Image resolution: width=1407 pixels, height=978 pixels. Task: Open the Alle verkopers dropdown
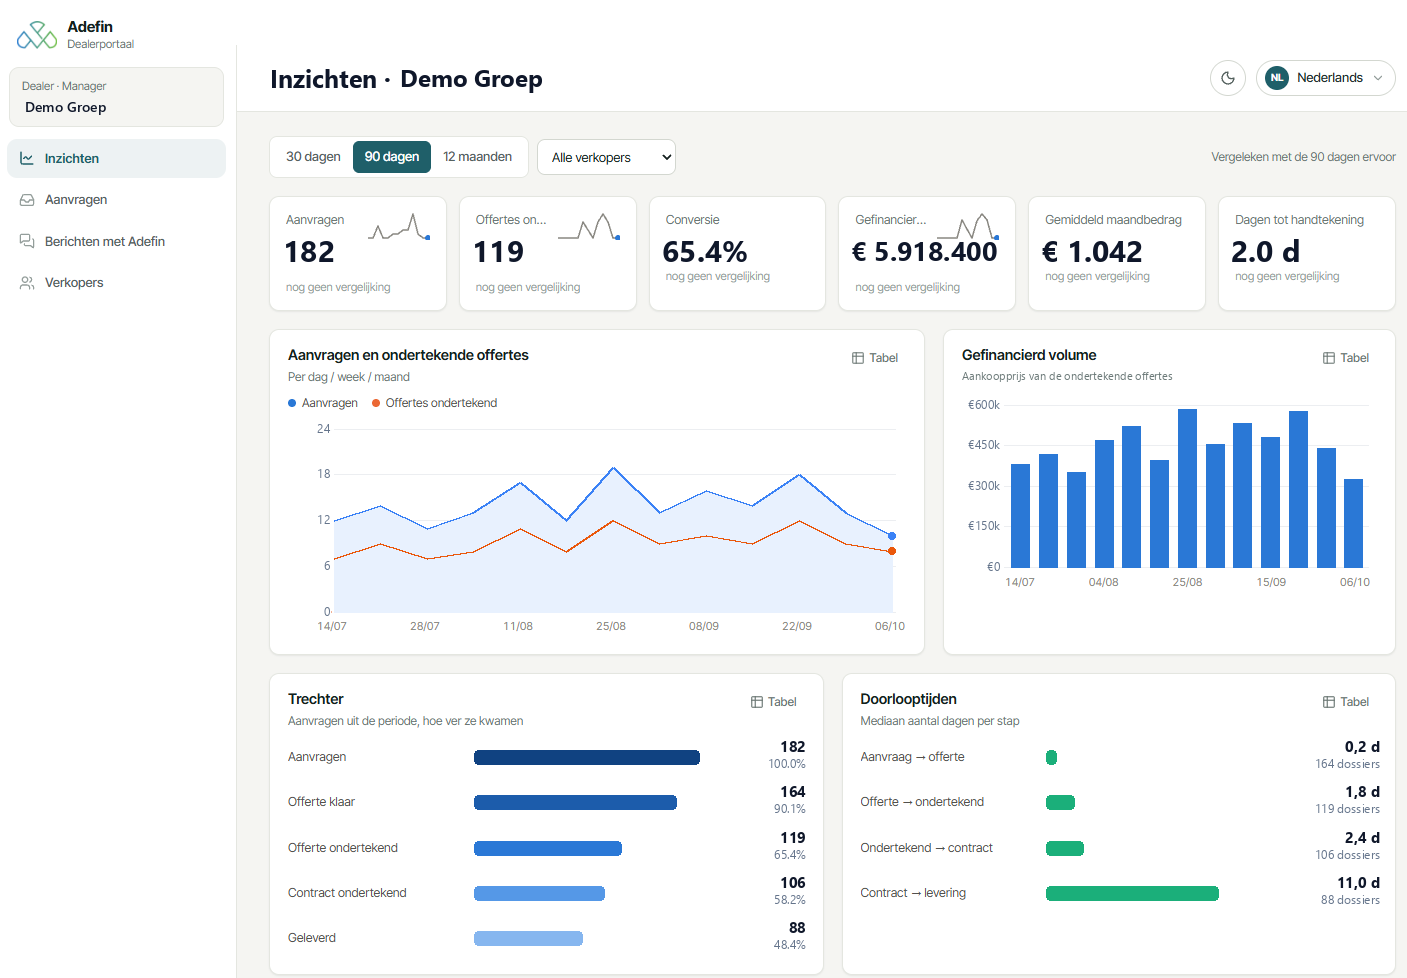(x=606, y=157)
